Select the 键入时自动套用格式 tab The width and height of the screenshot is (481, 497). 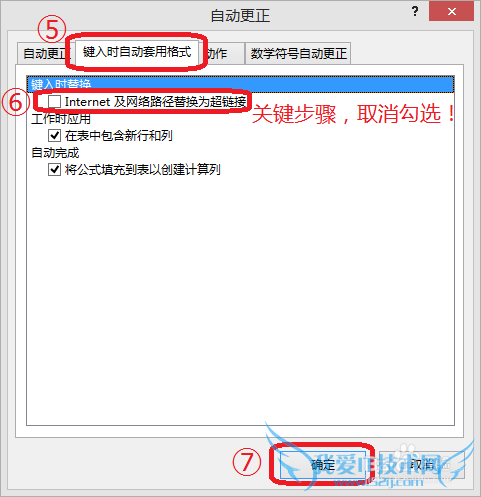pos(137,52)
